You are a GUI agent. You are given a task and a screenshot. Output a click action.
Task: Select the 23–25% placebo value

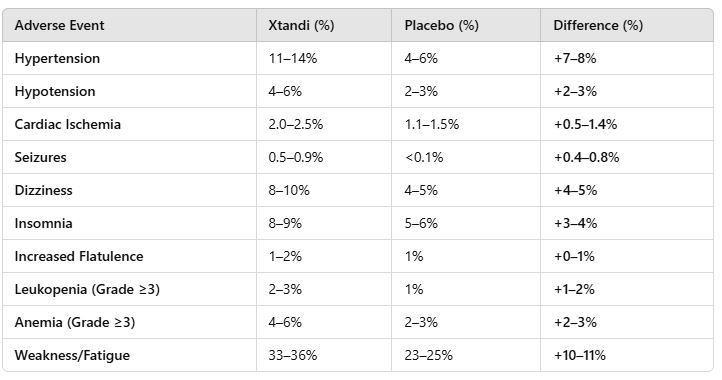tap(429, 355)
